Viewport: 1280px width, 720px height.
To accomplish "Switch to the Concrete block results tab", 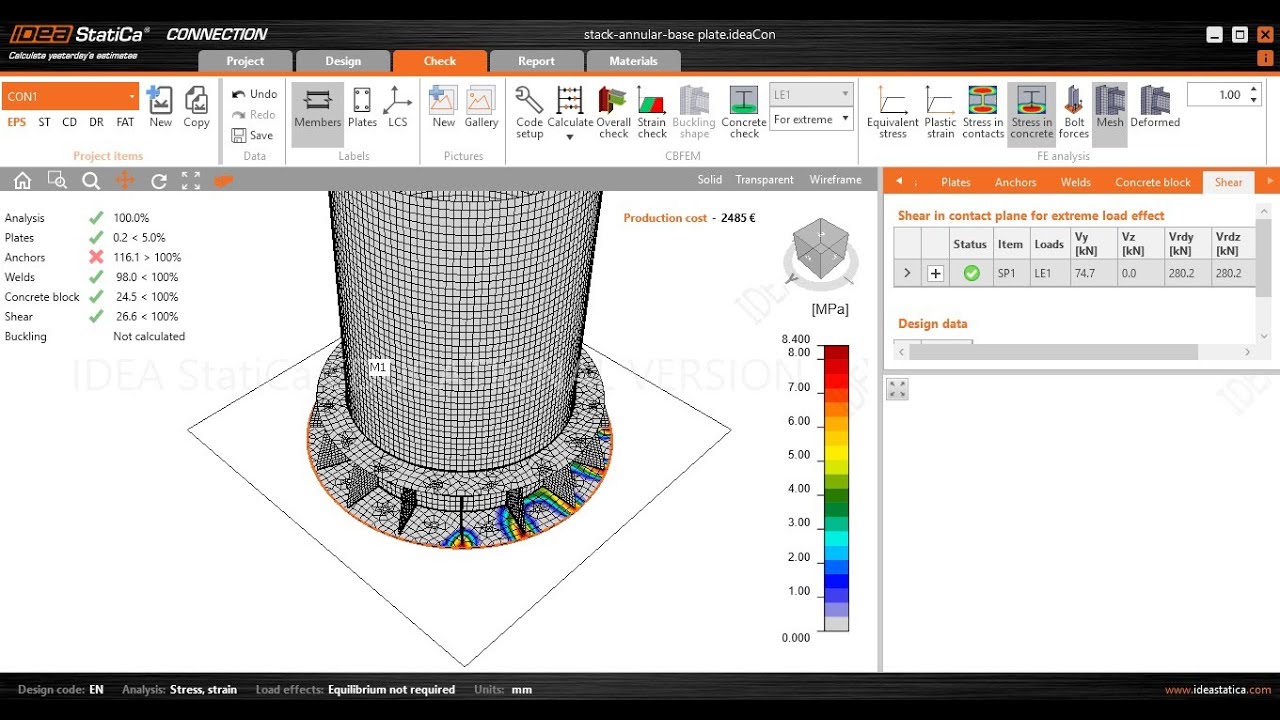I will pyautogui.click(x=1153, y=182).
